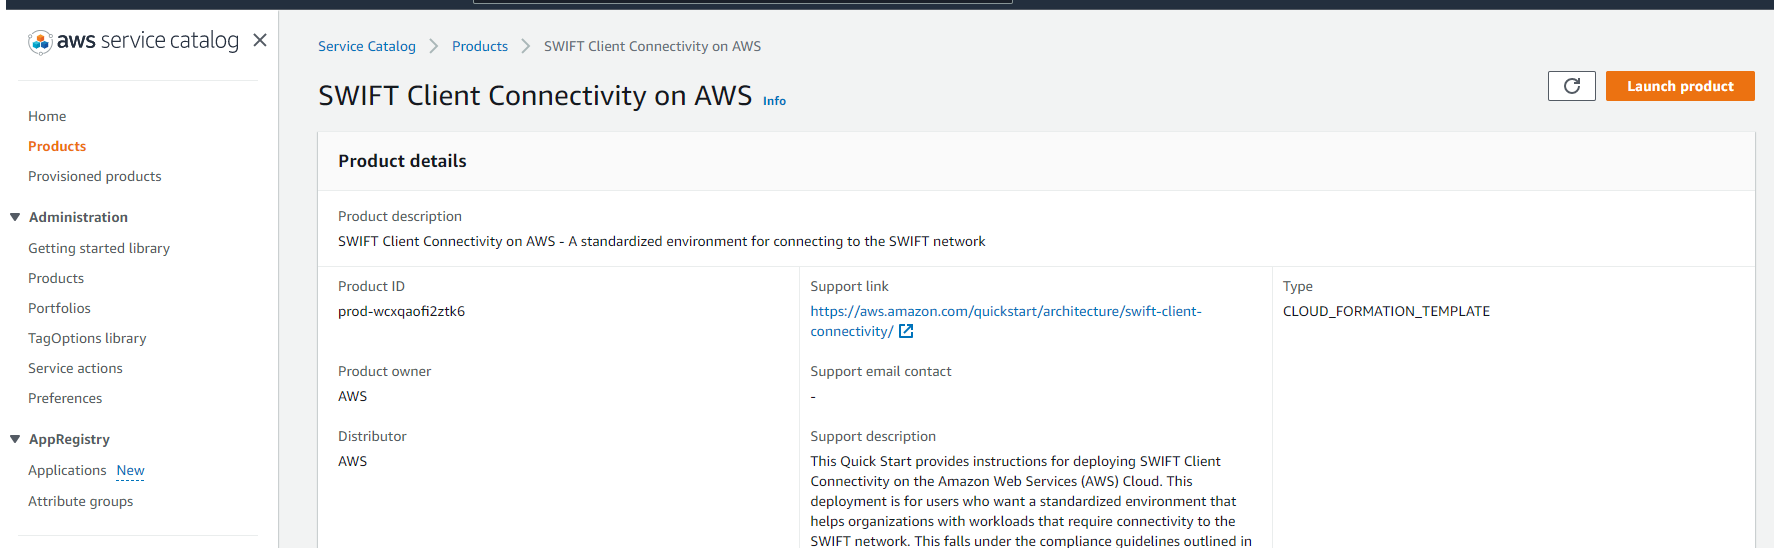This screenshot has width=1774, height=548.
Task: Click the refresh icon button
Action: pyautogui.click(x=1571, y=86)
